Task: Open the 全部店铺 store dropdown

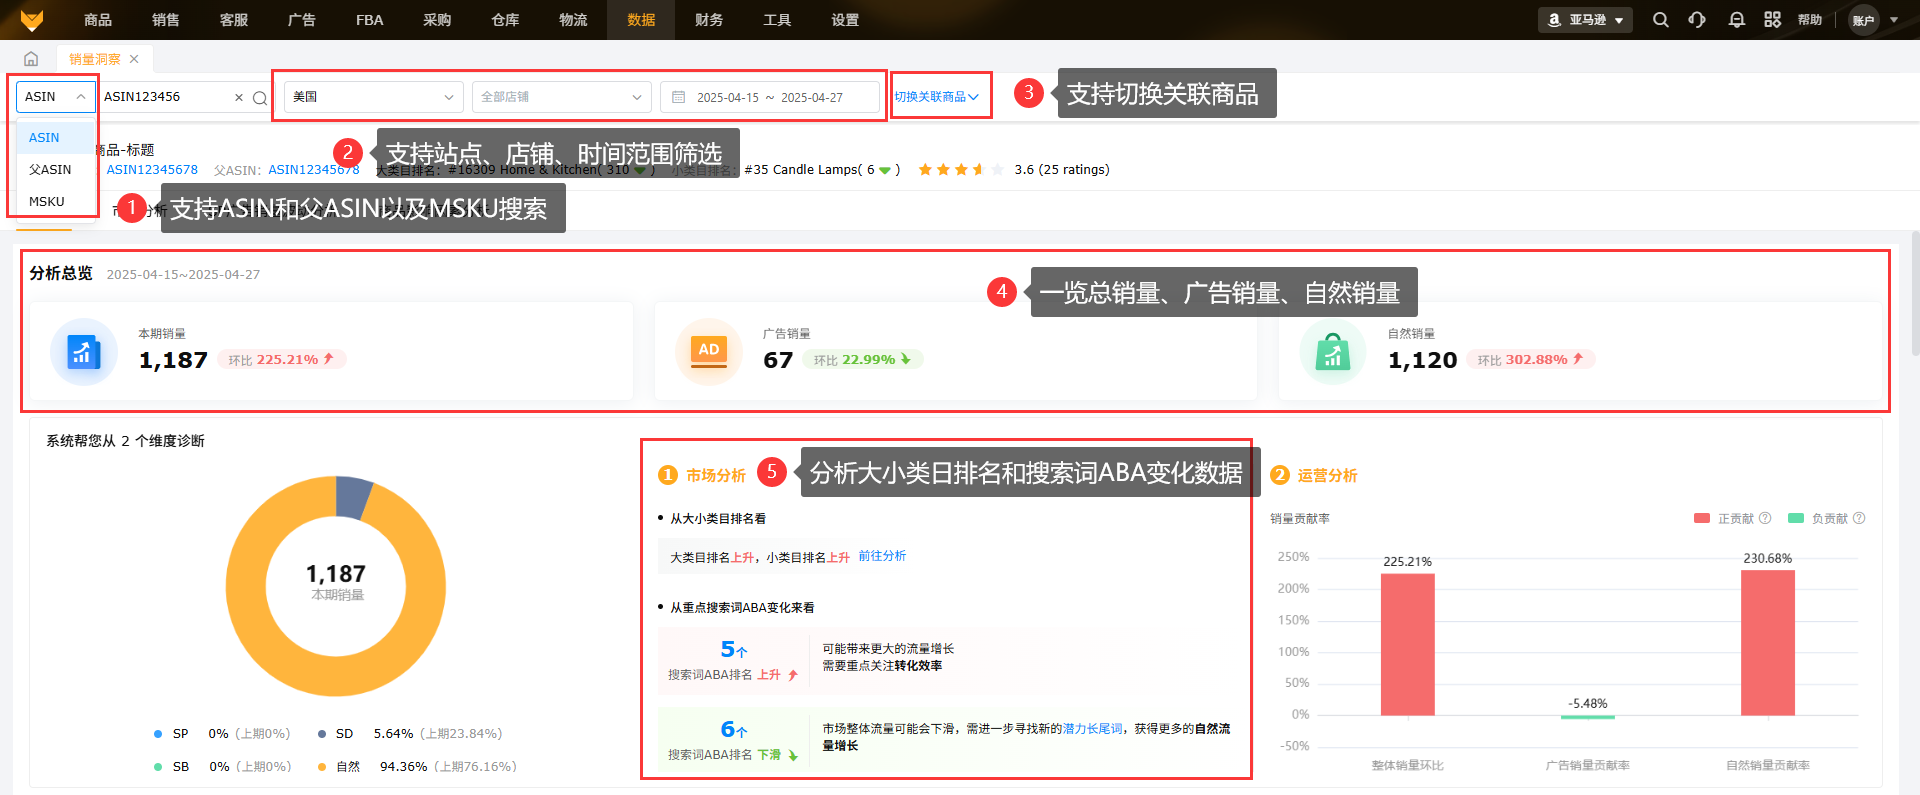Action: pyautogui.click(x=560, y=97)
